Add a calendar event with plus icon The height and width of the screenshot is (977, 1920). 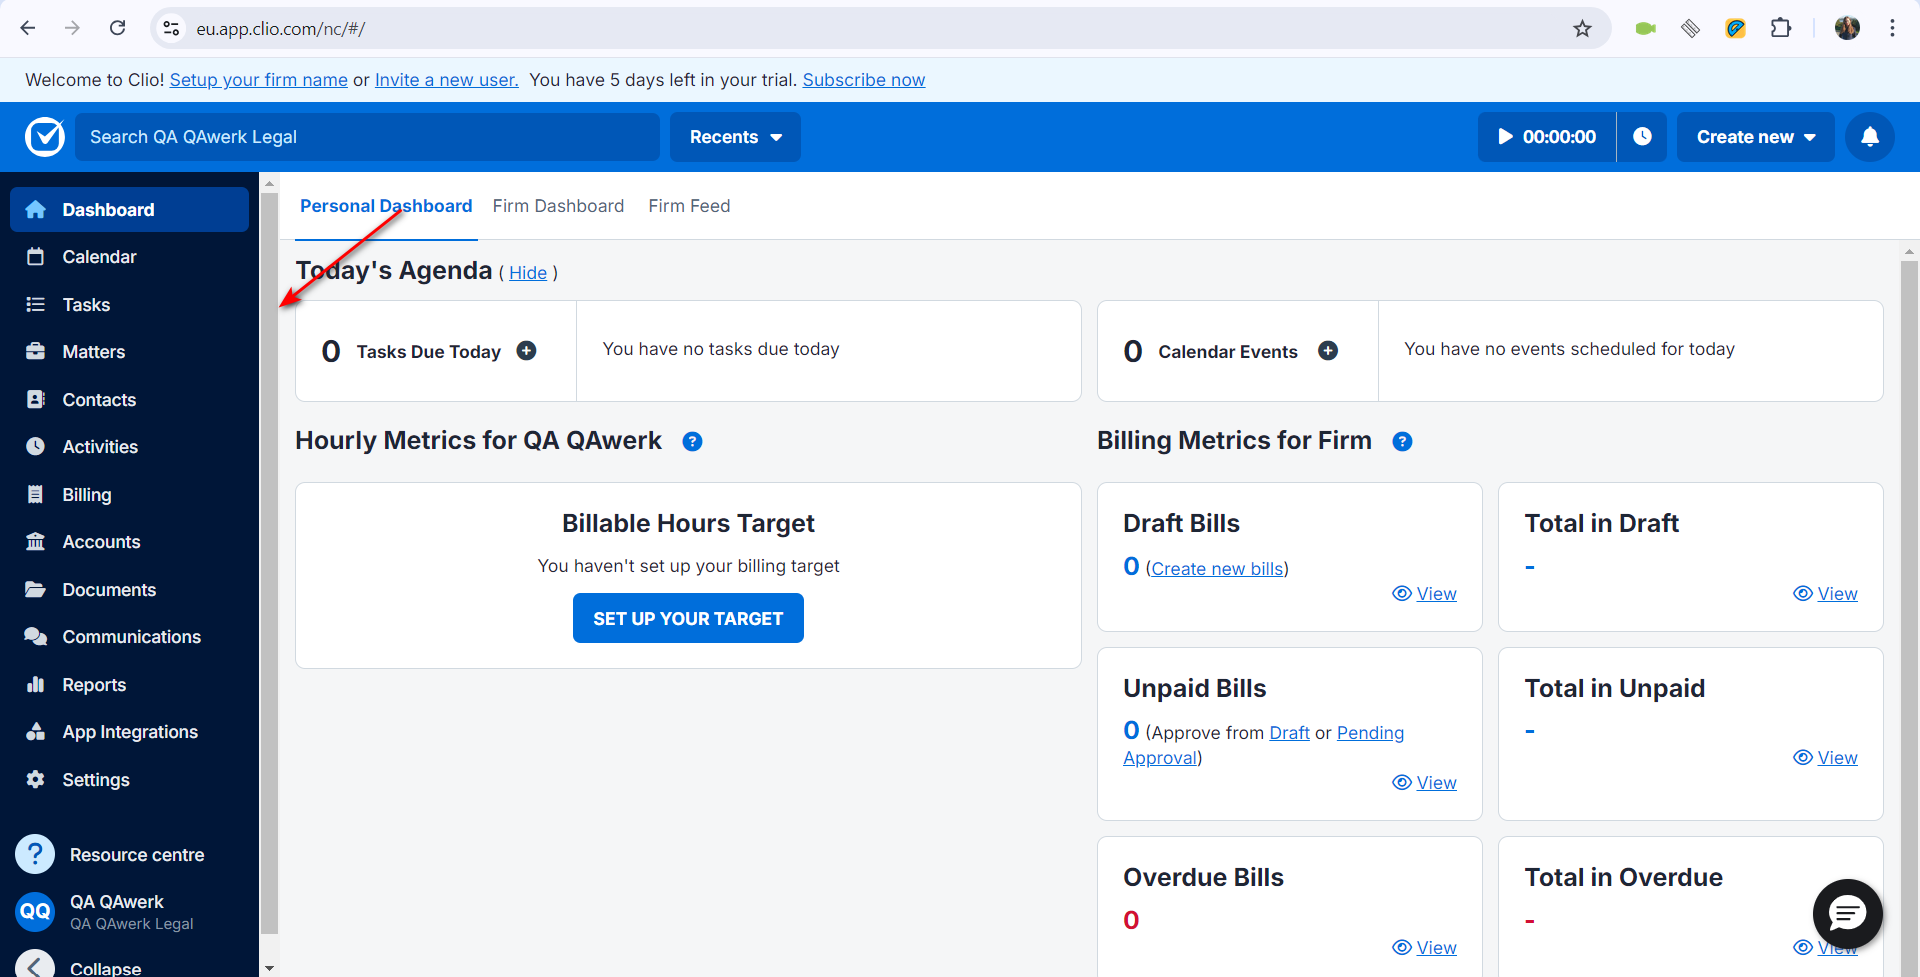pyautogui.click(x=1328, y=351)
